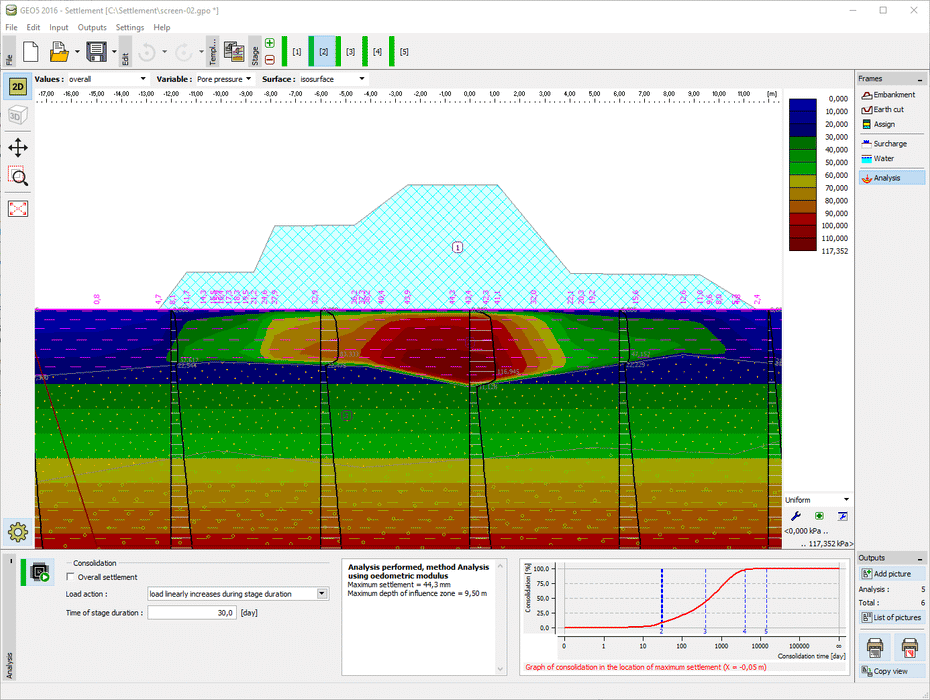The height and width of the screenshot is (700, 930).
Task: Click the fit-to-screen red arrows icon
Action: (x=18, y=208)
